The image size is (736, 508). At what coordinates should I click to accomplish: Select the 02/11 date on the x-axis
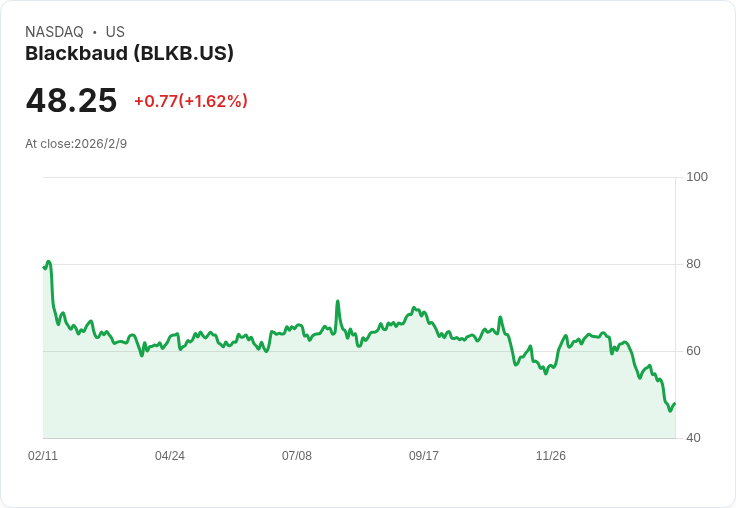click(x=43, y=456)
